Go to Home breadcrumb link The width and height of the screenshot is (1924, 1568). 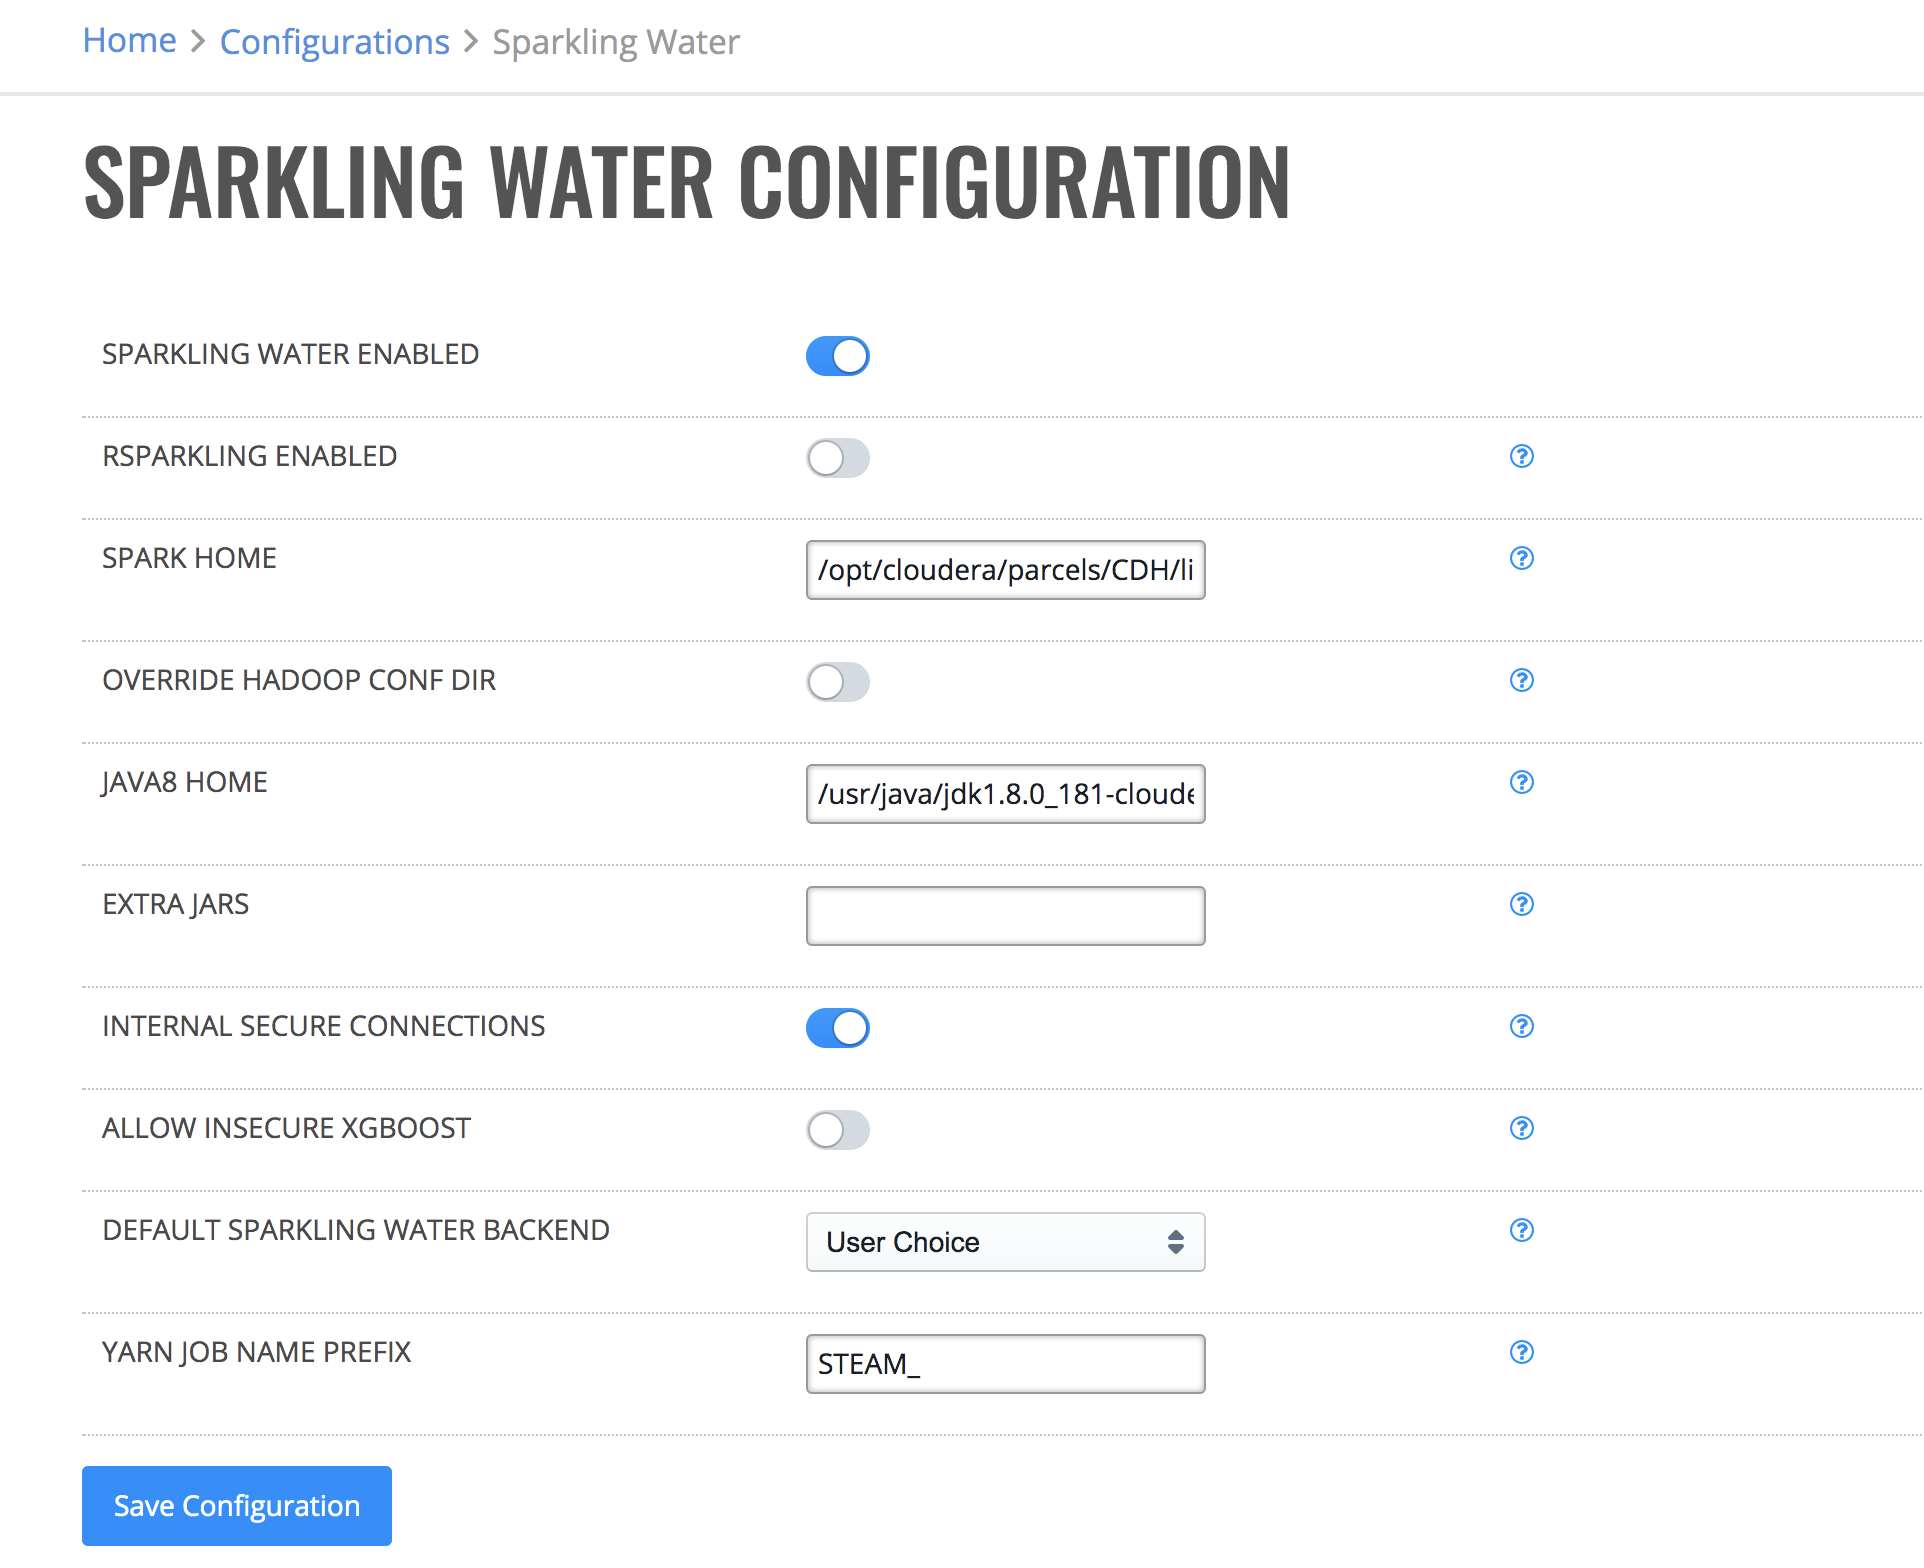click(x=129, y=41)
